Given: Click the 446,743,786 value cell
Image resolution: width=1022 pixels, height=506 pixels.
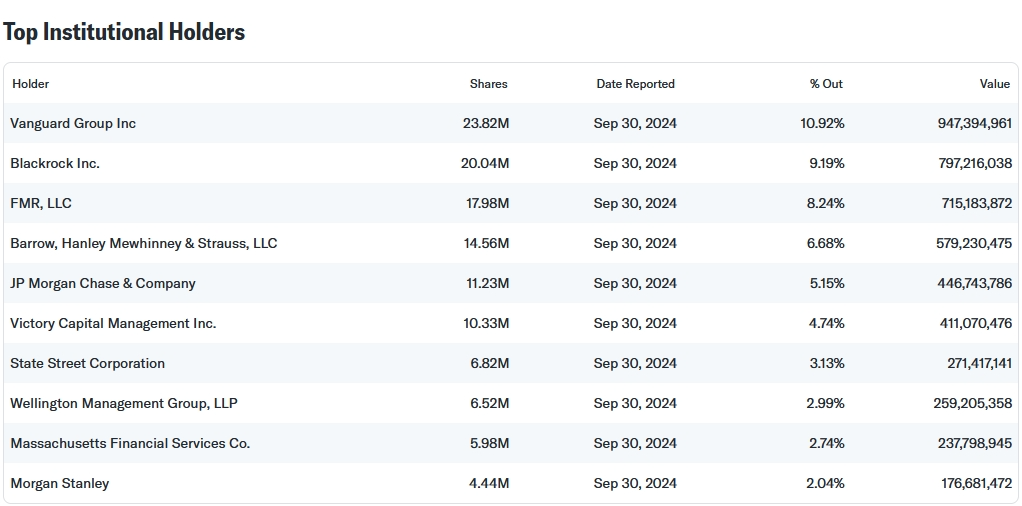Looking at the screenshot, I should 974,283.
